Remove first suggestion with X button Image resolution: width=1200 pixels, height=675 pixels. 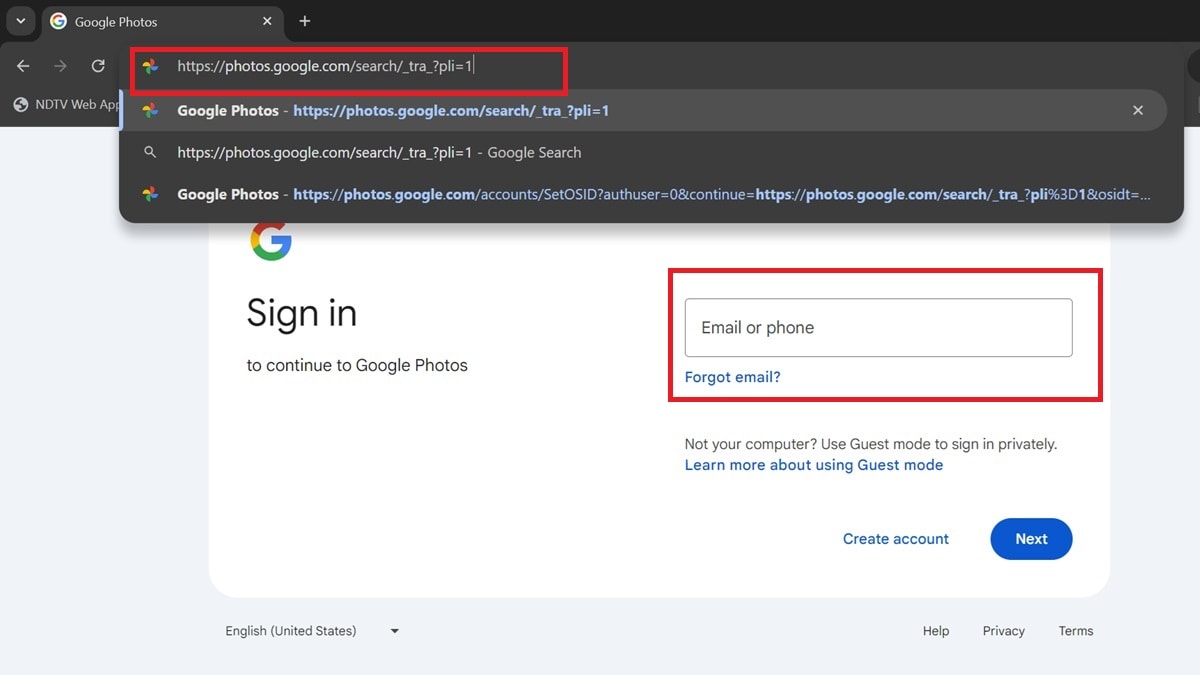tap(1138, 111)
